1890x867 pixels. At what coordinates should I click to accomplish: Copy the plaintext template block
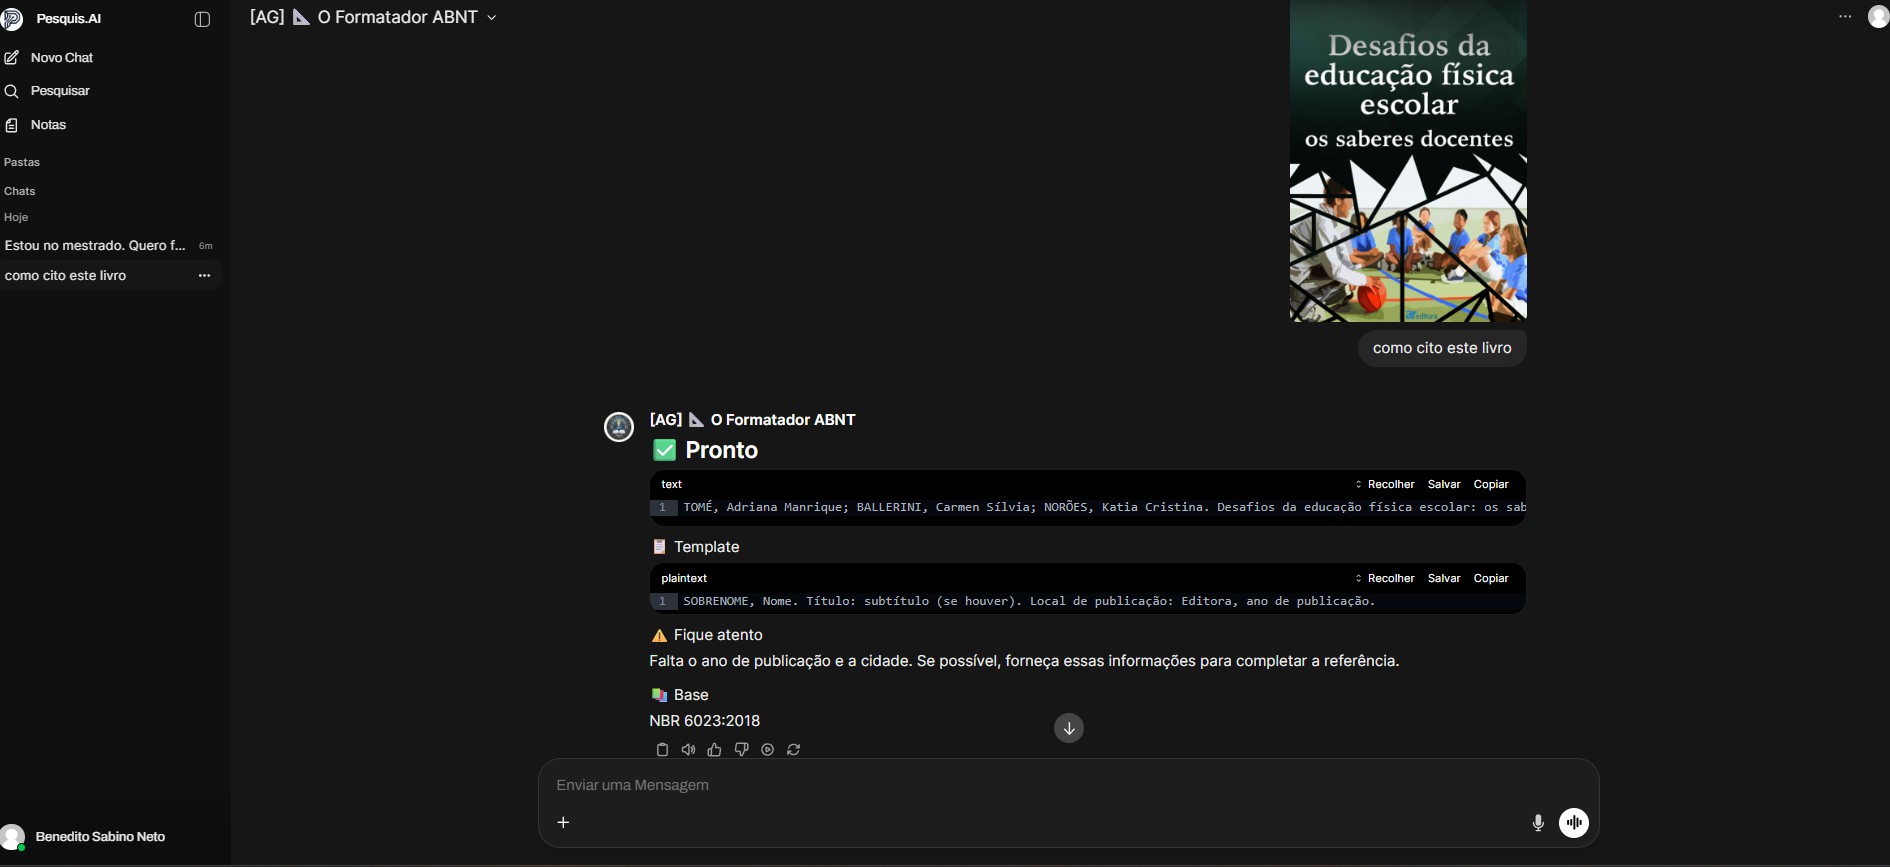1491,578
